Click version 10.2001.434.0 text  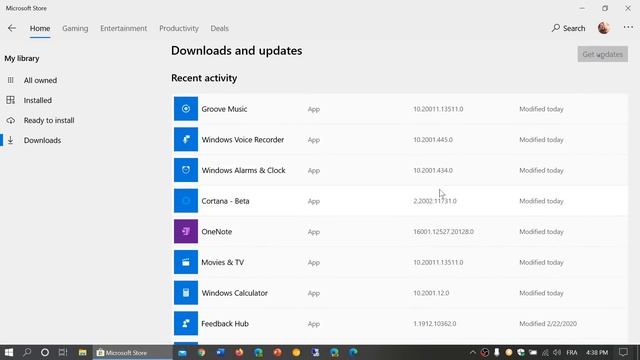pyautogui.click(x=433, y=170)
